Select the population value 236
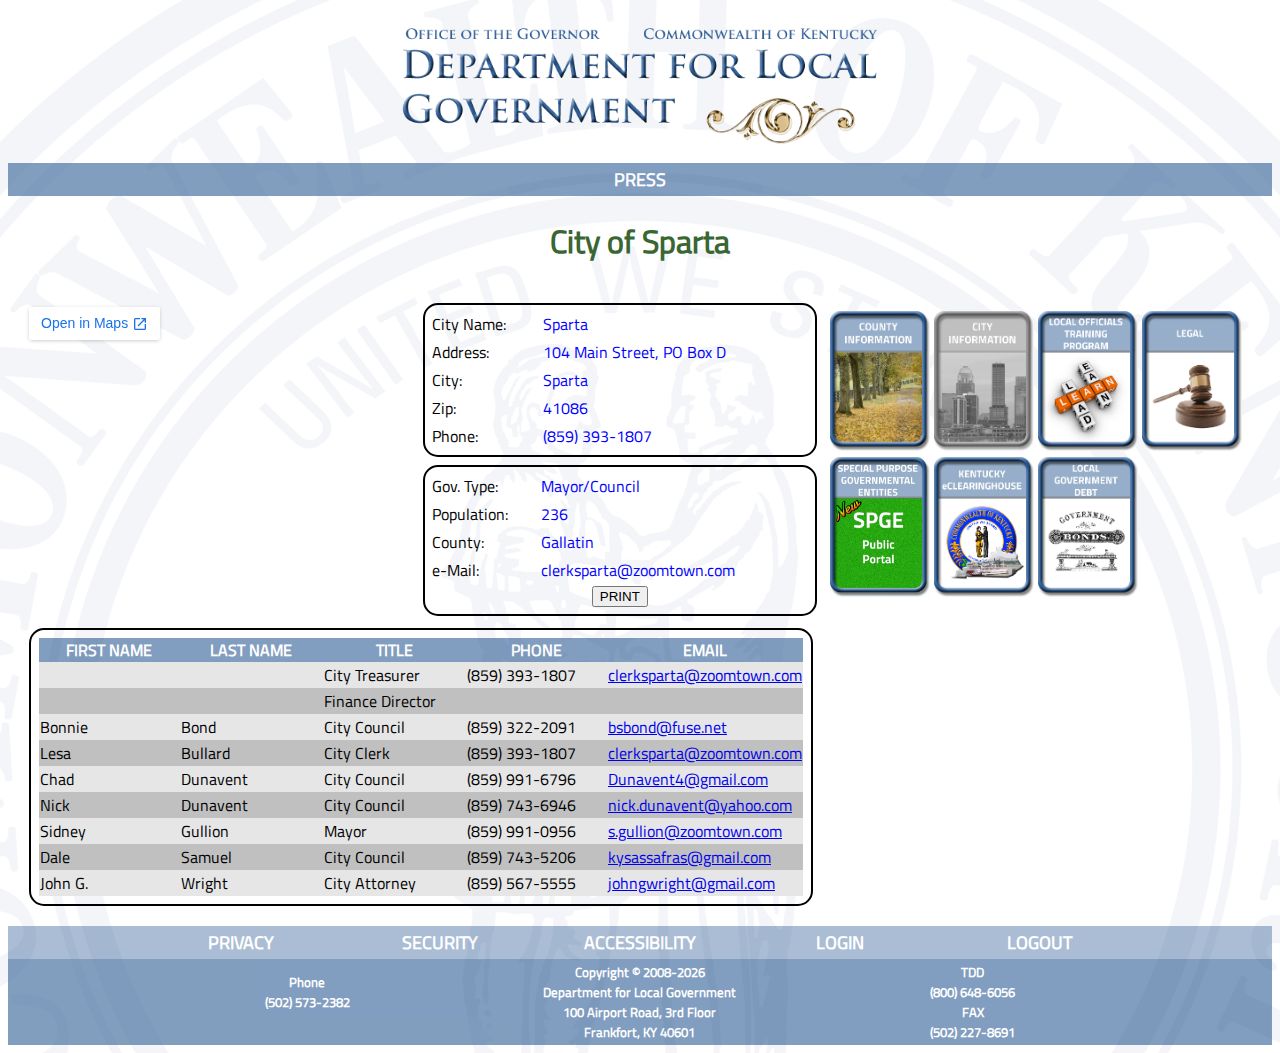This screenshot has height=1053, width=1280. [x=554, y=515]
